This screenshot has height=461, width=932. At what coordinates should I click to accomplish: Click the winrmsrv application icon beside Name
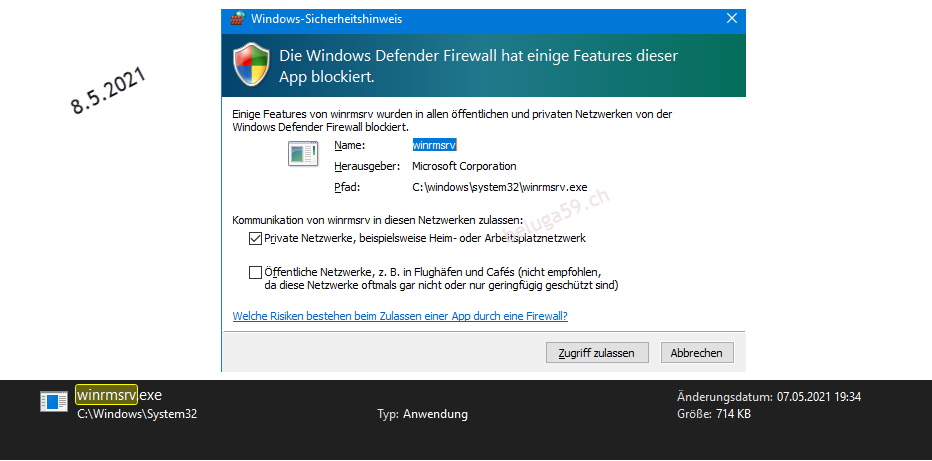pos(303,154)
